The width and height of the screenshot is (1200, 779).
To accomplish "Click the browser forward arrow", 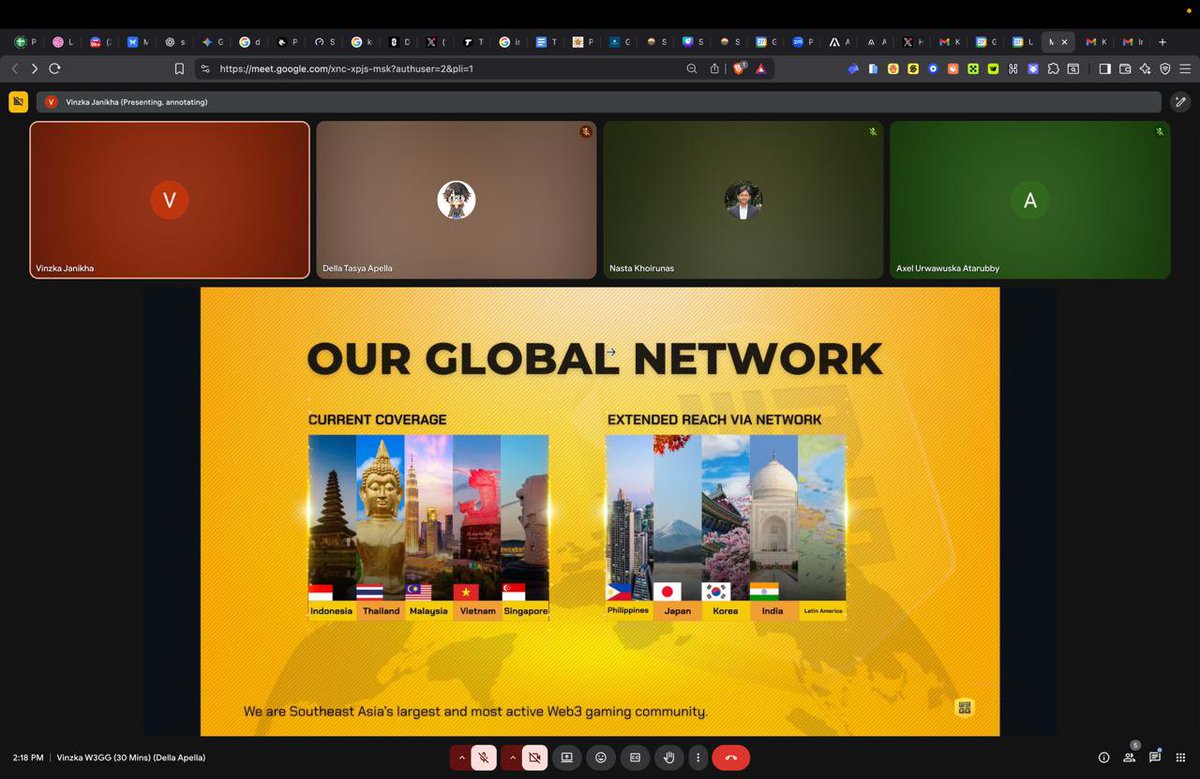I will [x=34, y=68].
